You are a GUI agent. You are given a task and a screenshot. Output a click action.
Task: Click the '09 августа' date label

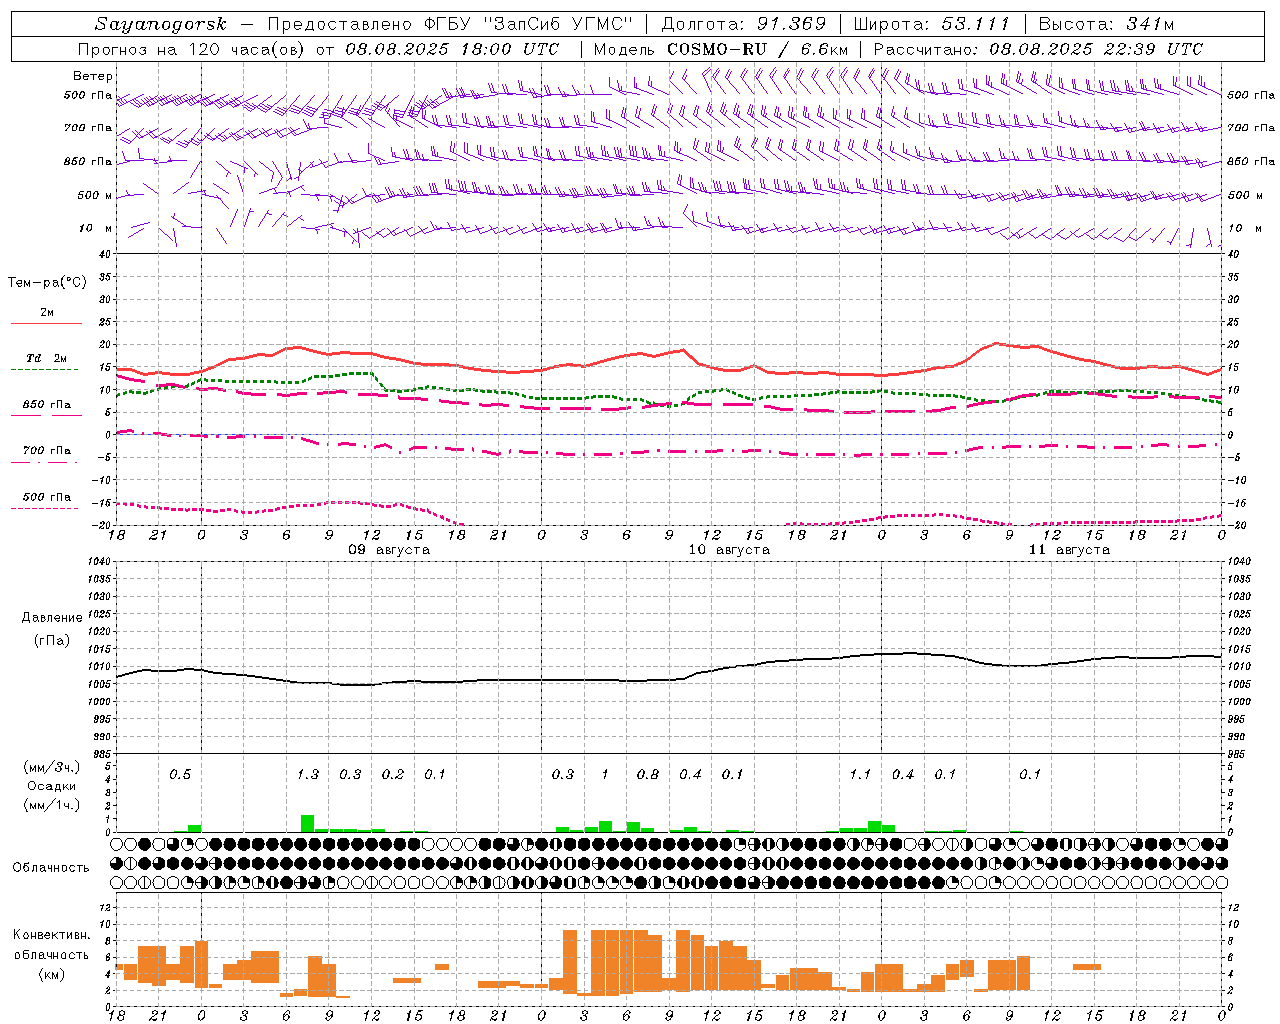(x=389, y=550)
